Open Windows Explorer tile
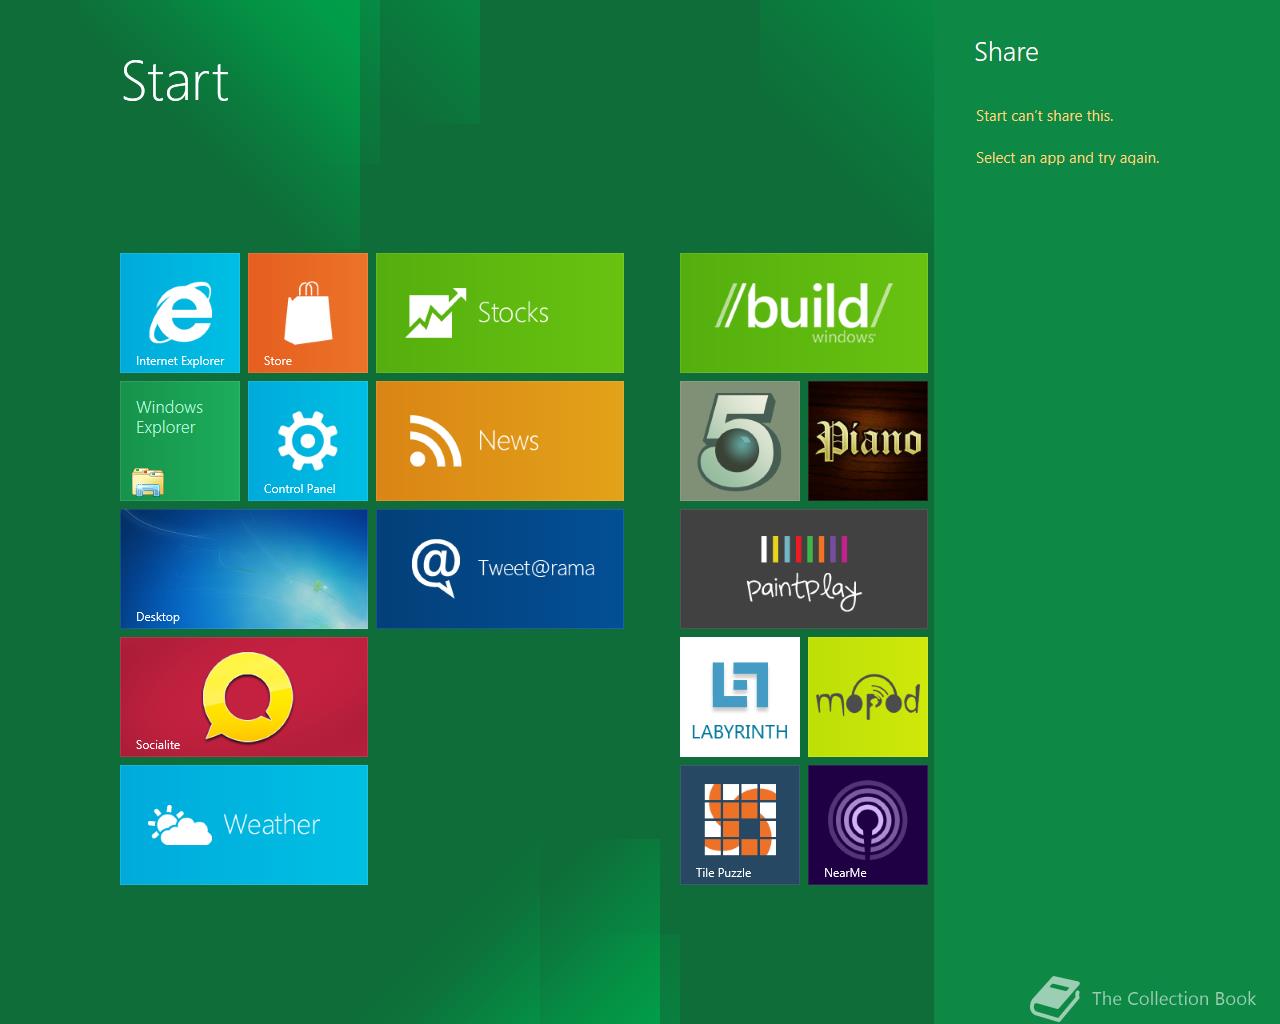1280x1024 pixels. tap(180, 441)
